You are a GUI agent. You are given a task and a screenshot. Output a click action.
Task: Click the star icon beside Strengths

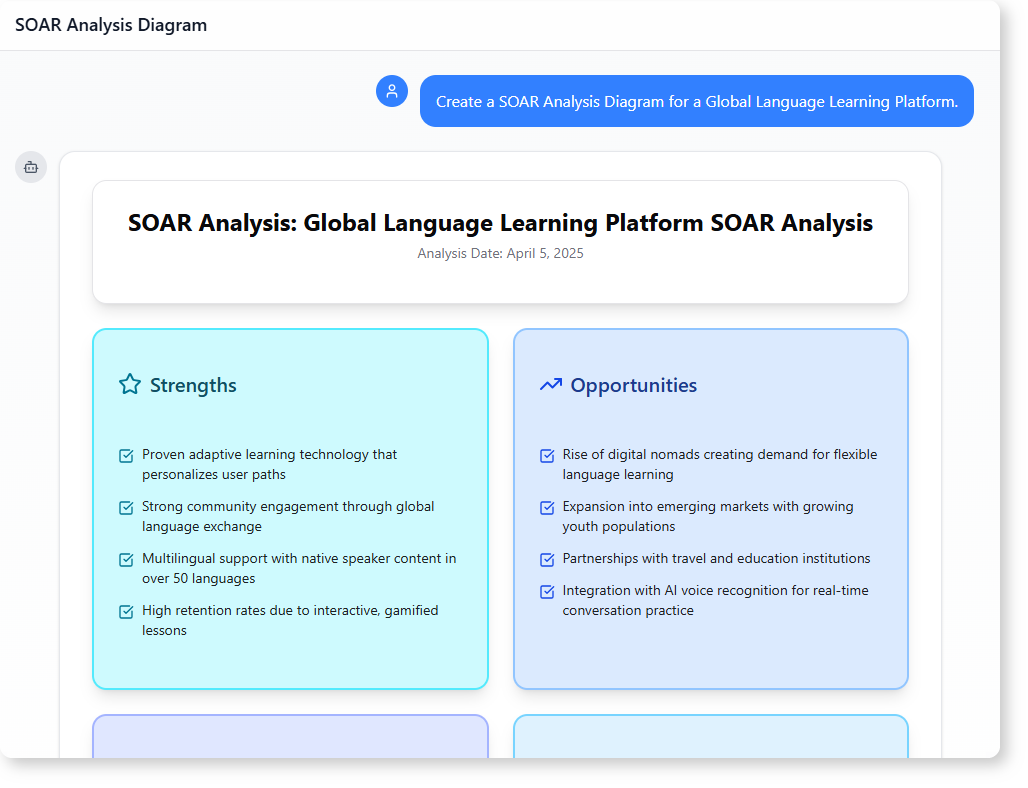click(130, 384)
